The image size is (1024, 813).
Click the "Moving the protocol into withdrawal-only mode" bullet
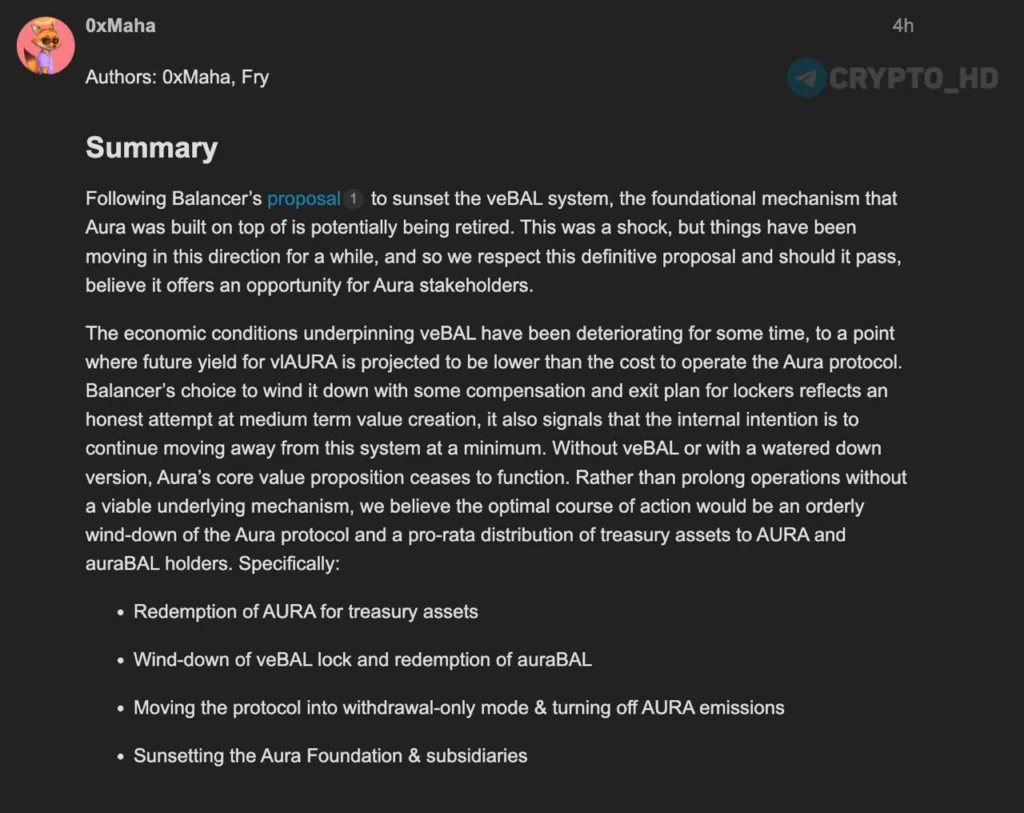(458, 707)
